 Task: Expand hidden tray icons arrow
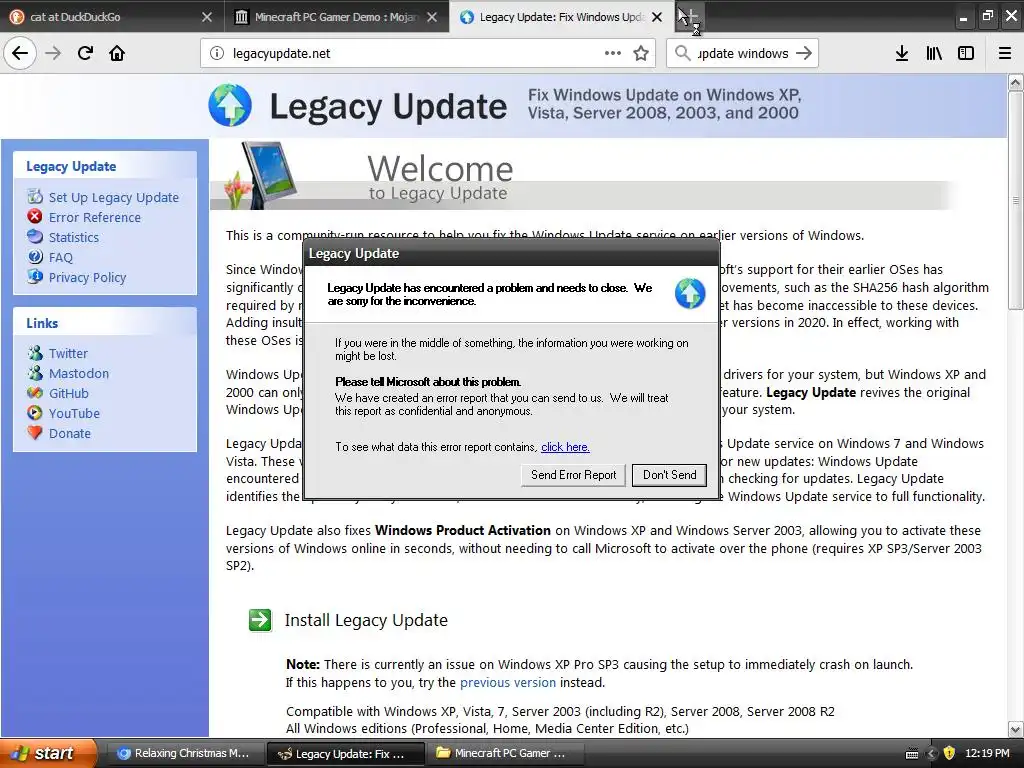click(x=932, y=754)
